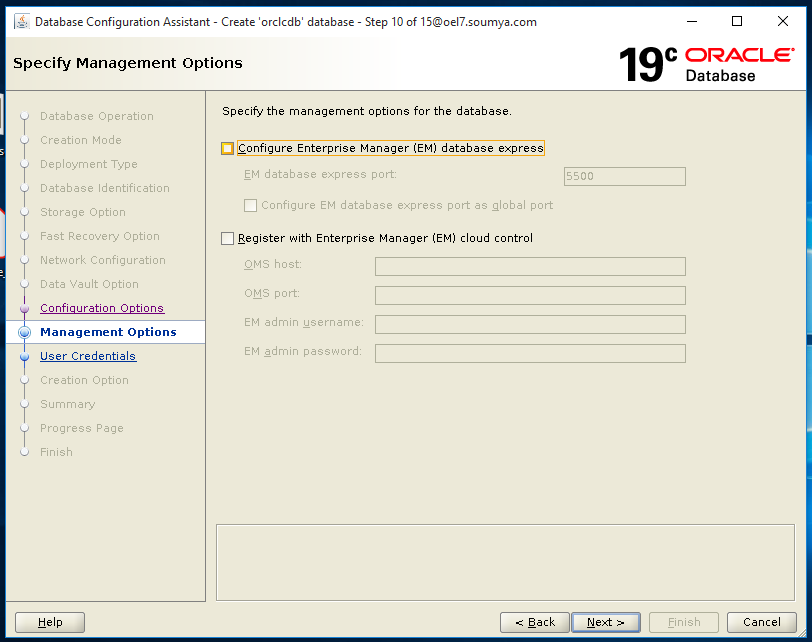Minimize the Database Configuration Assistant window
Image resolution: width=812 pixels, height=642 pixels.
pyautogui.click(x=692, y=22)
